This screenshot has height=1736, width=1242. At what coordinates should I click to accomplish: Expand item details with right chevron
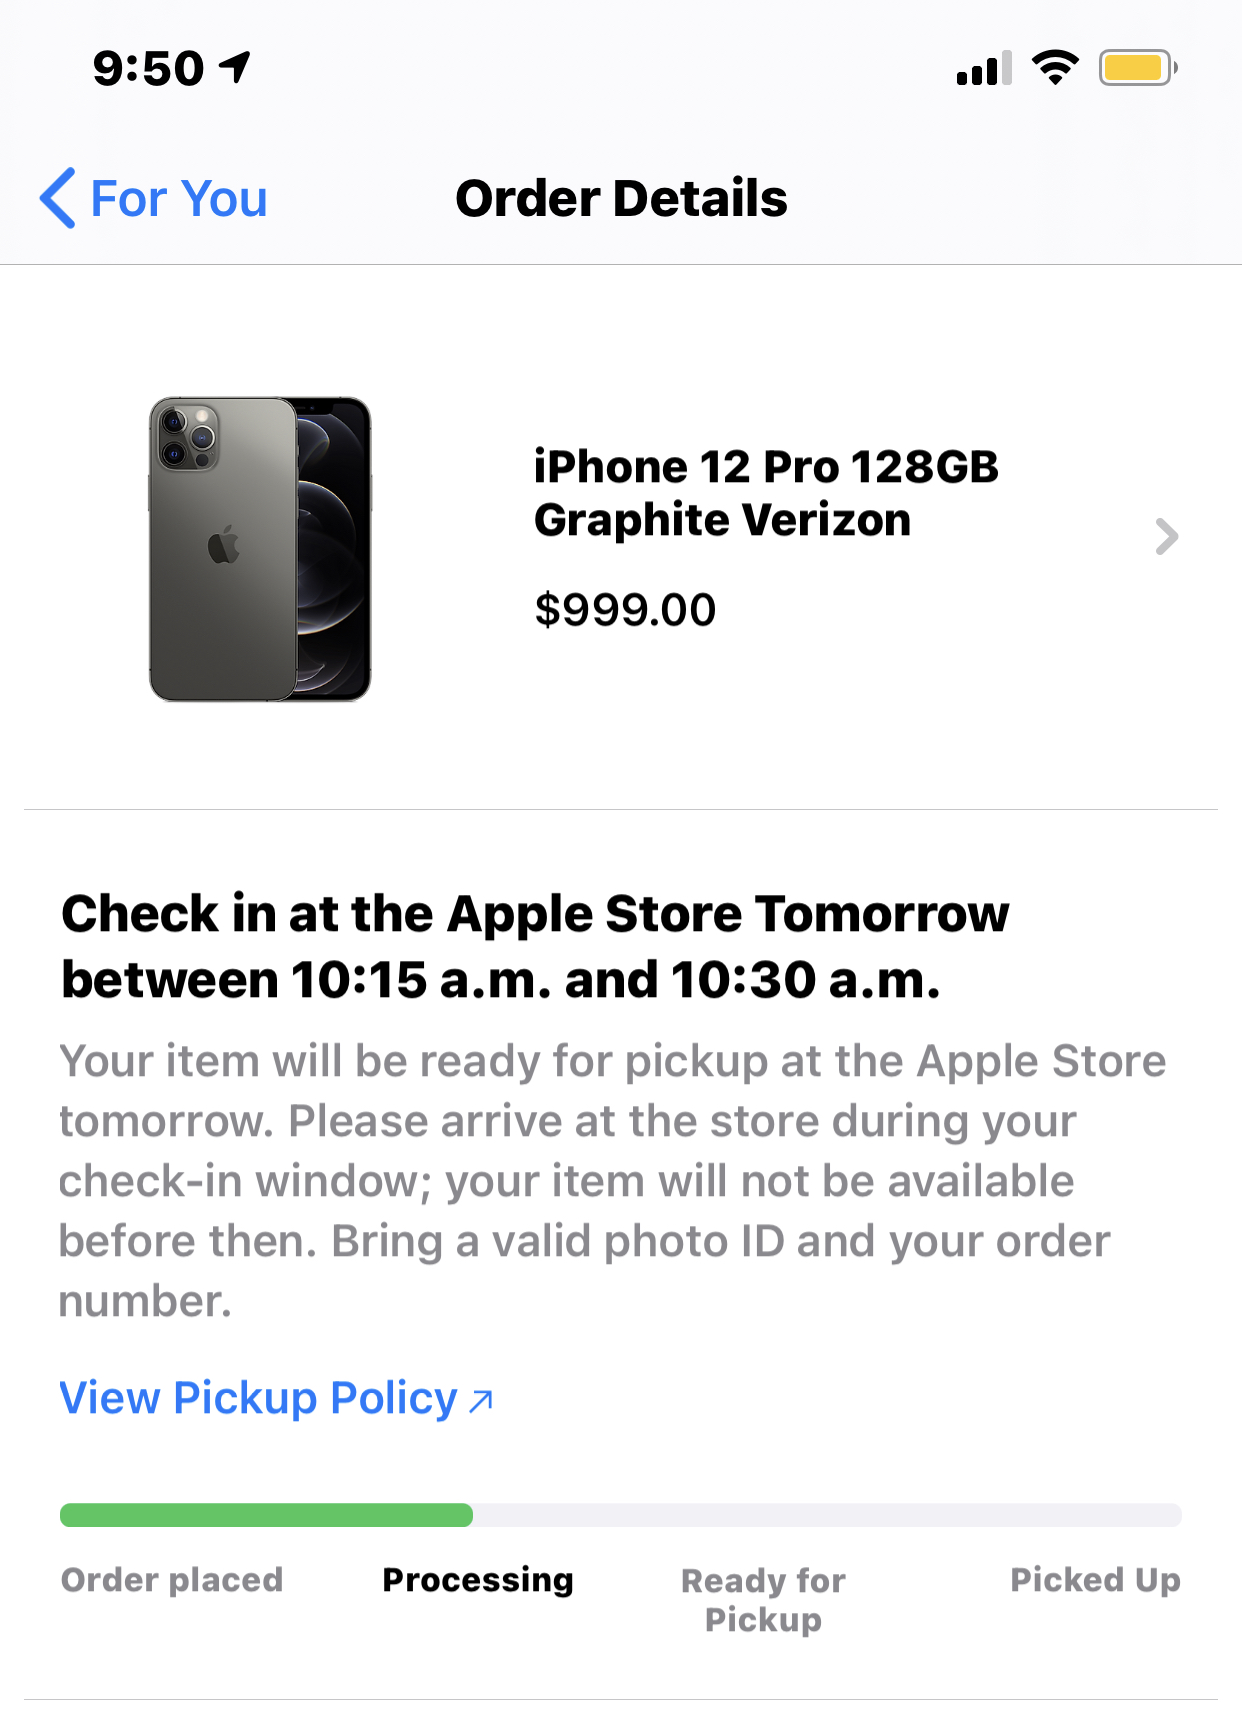pyautogui.click(x=1166, y=537)
